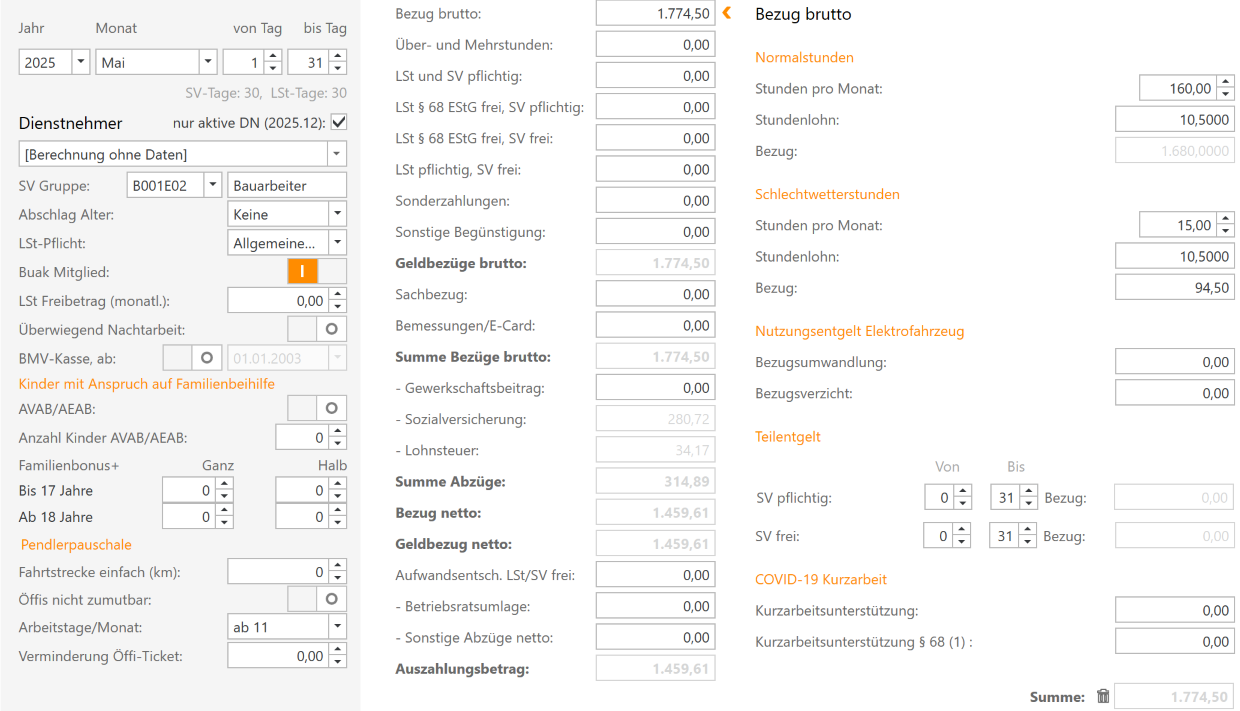Toggle the Buak Mitglied indicator
Viewport: 1240px width, 711px height.
point(302,271)
